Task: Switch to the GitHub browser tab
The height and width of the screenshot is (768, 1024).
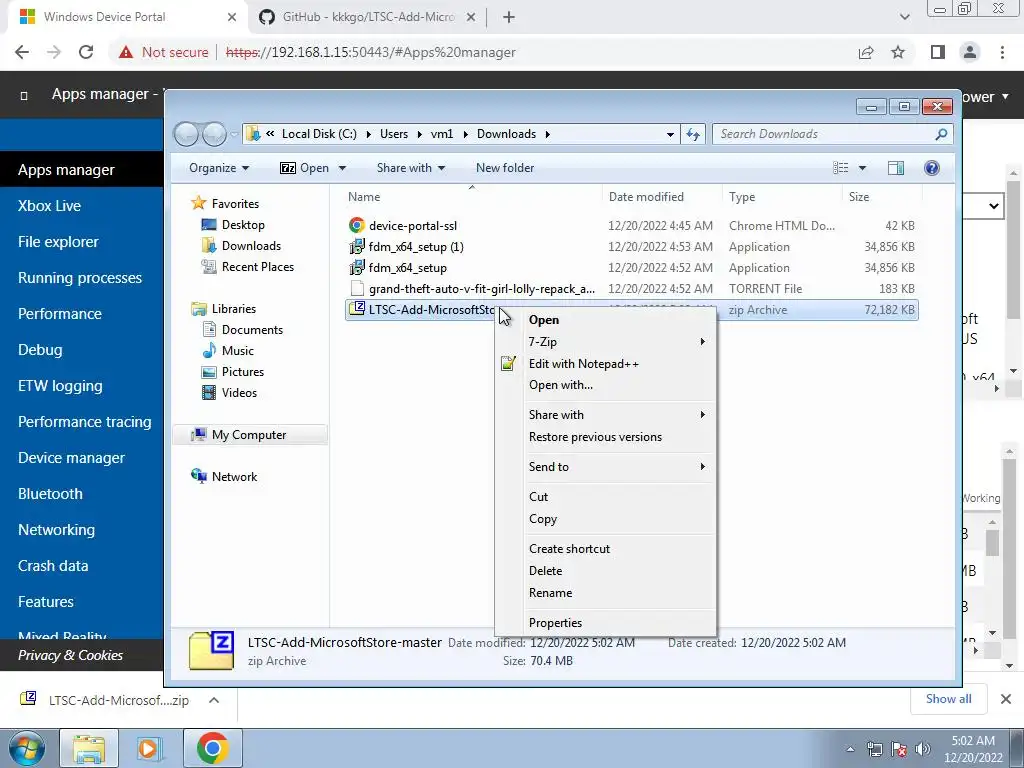Action: tap(367, 17)
